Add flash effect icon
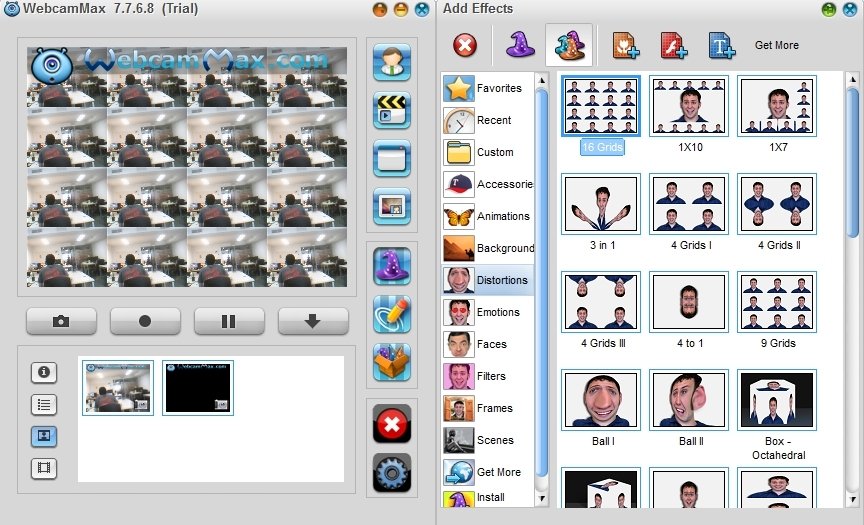Image resolution: width=864 pixels, height=525 pixels. (x=673, y=45)
